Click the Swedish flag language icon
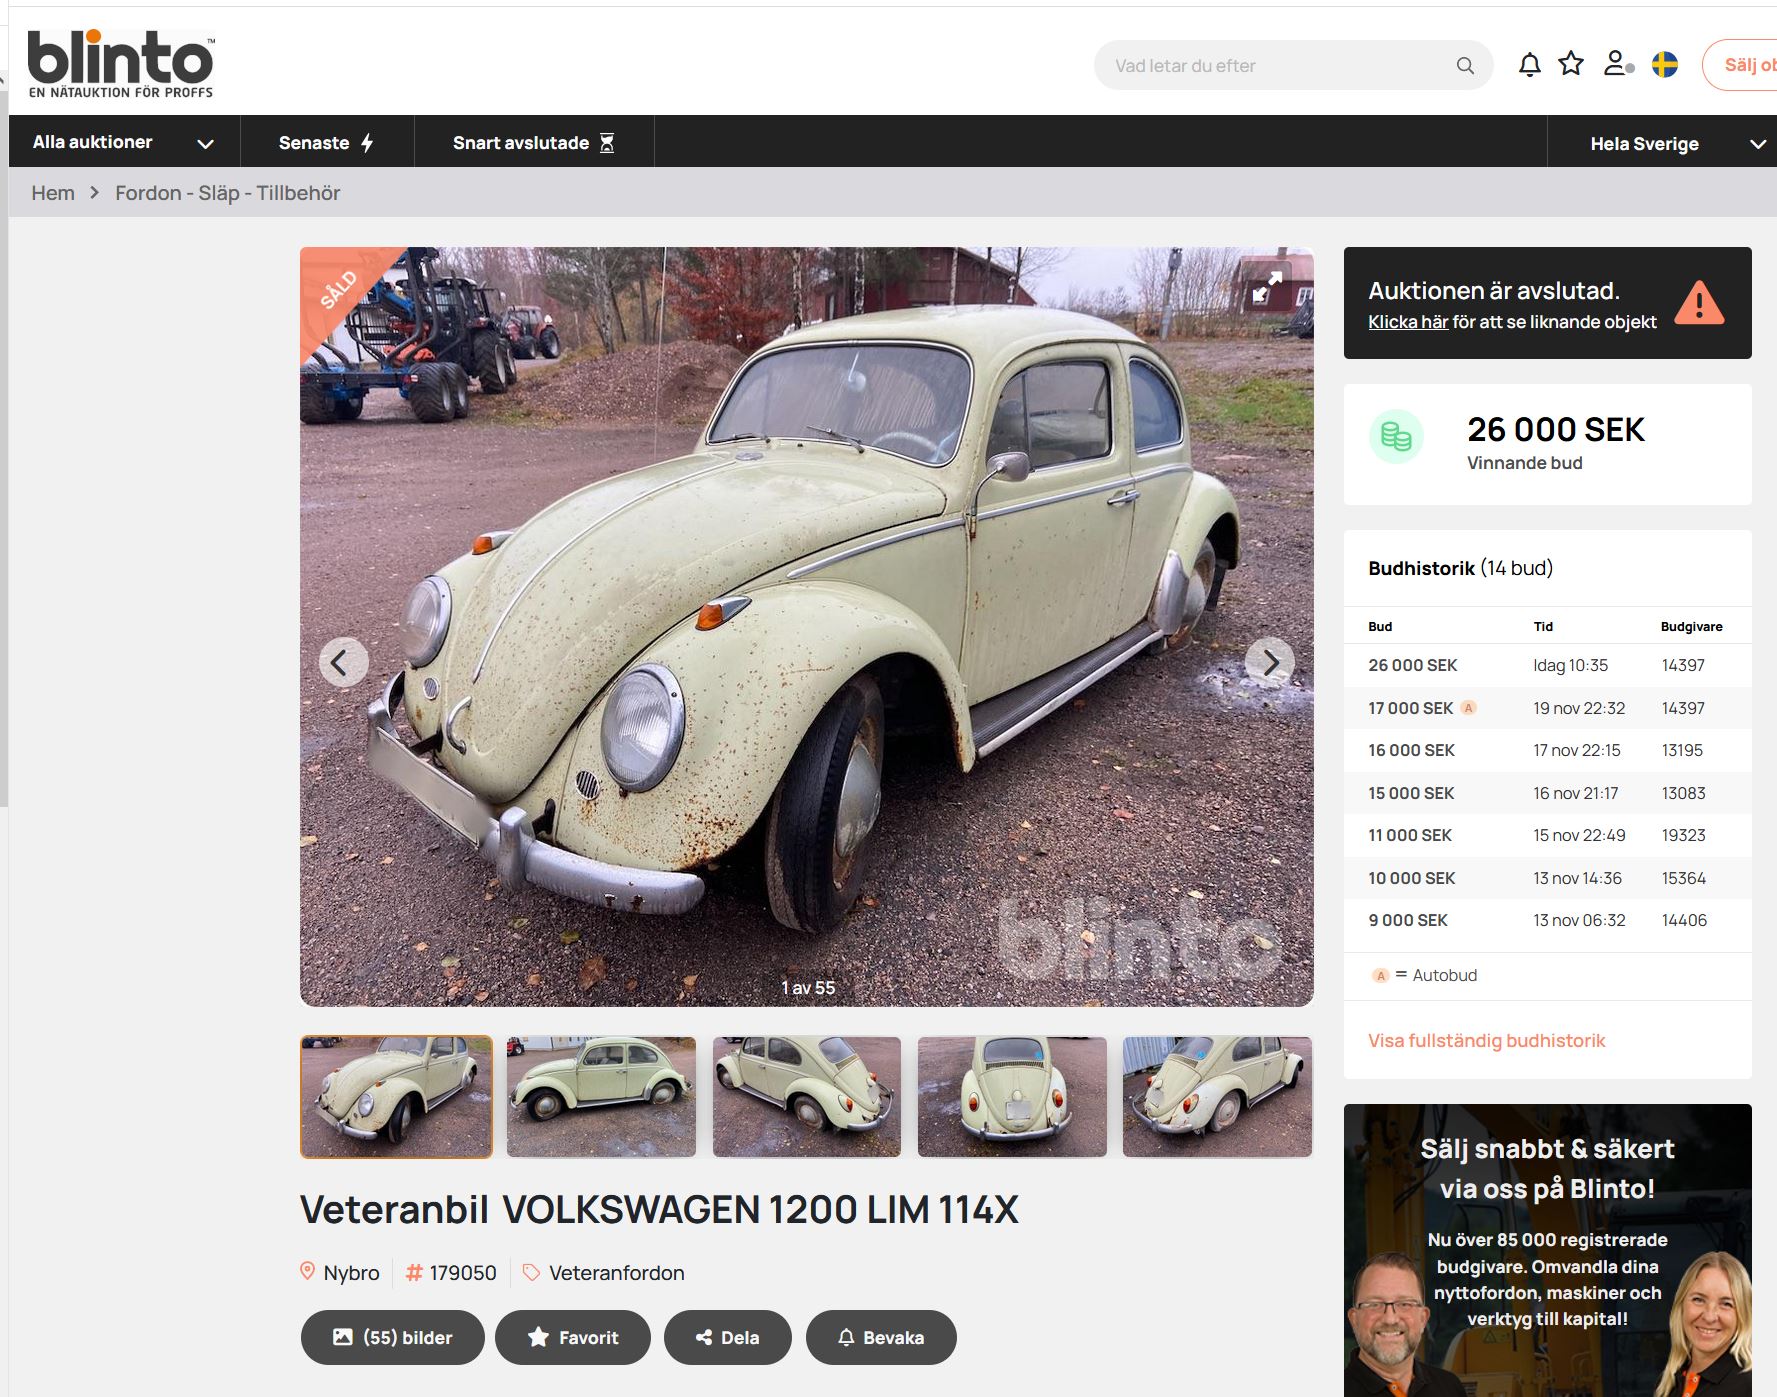1777x1397 pixels. tap(1664, 63)
